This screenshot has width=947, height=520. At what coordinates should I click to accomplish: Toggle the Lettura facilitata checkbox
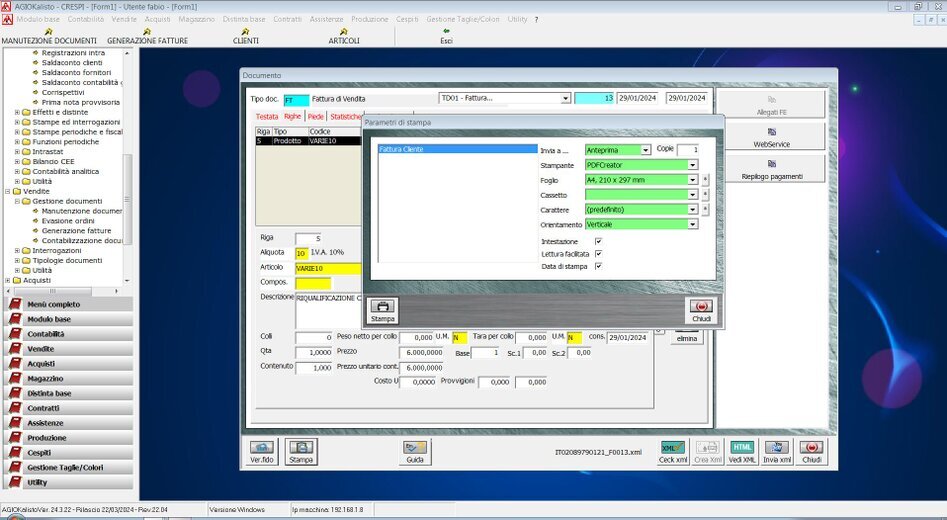pyautogui.click(x=598, y=254)
